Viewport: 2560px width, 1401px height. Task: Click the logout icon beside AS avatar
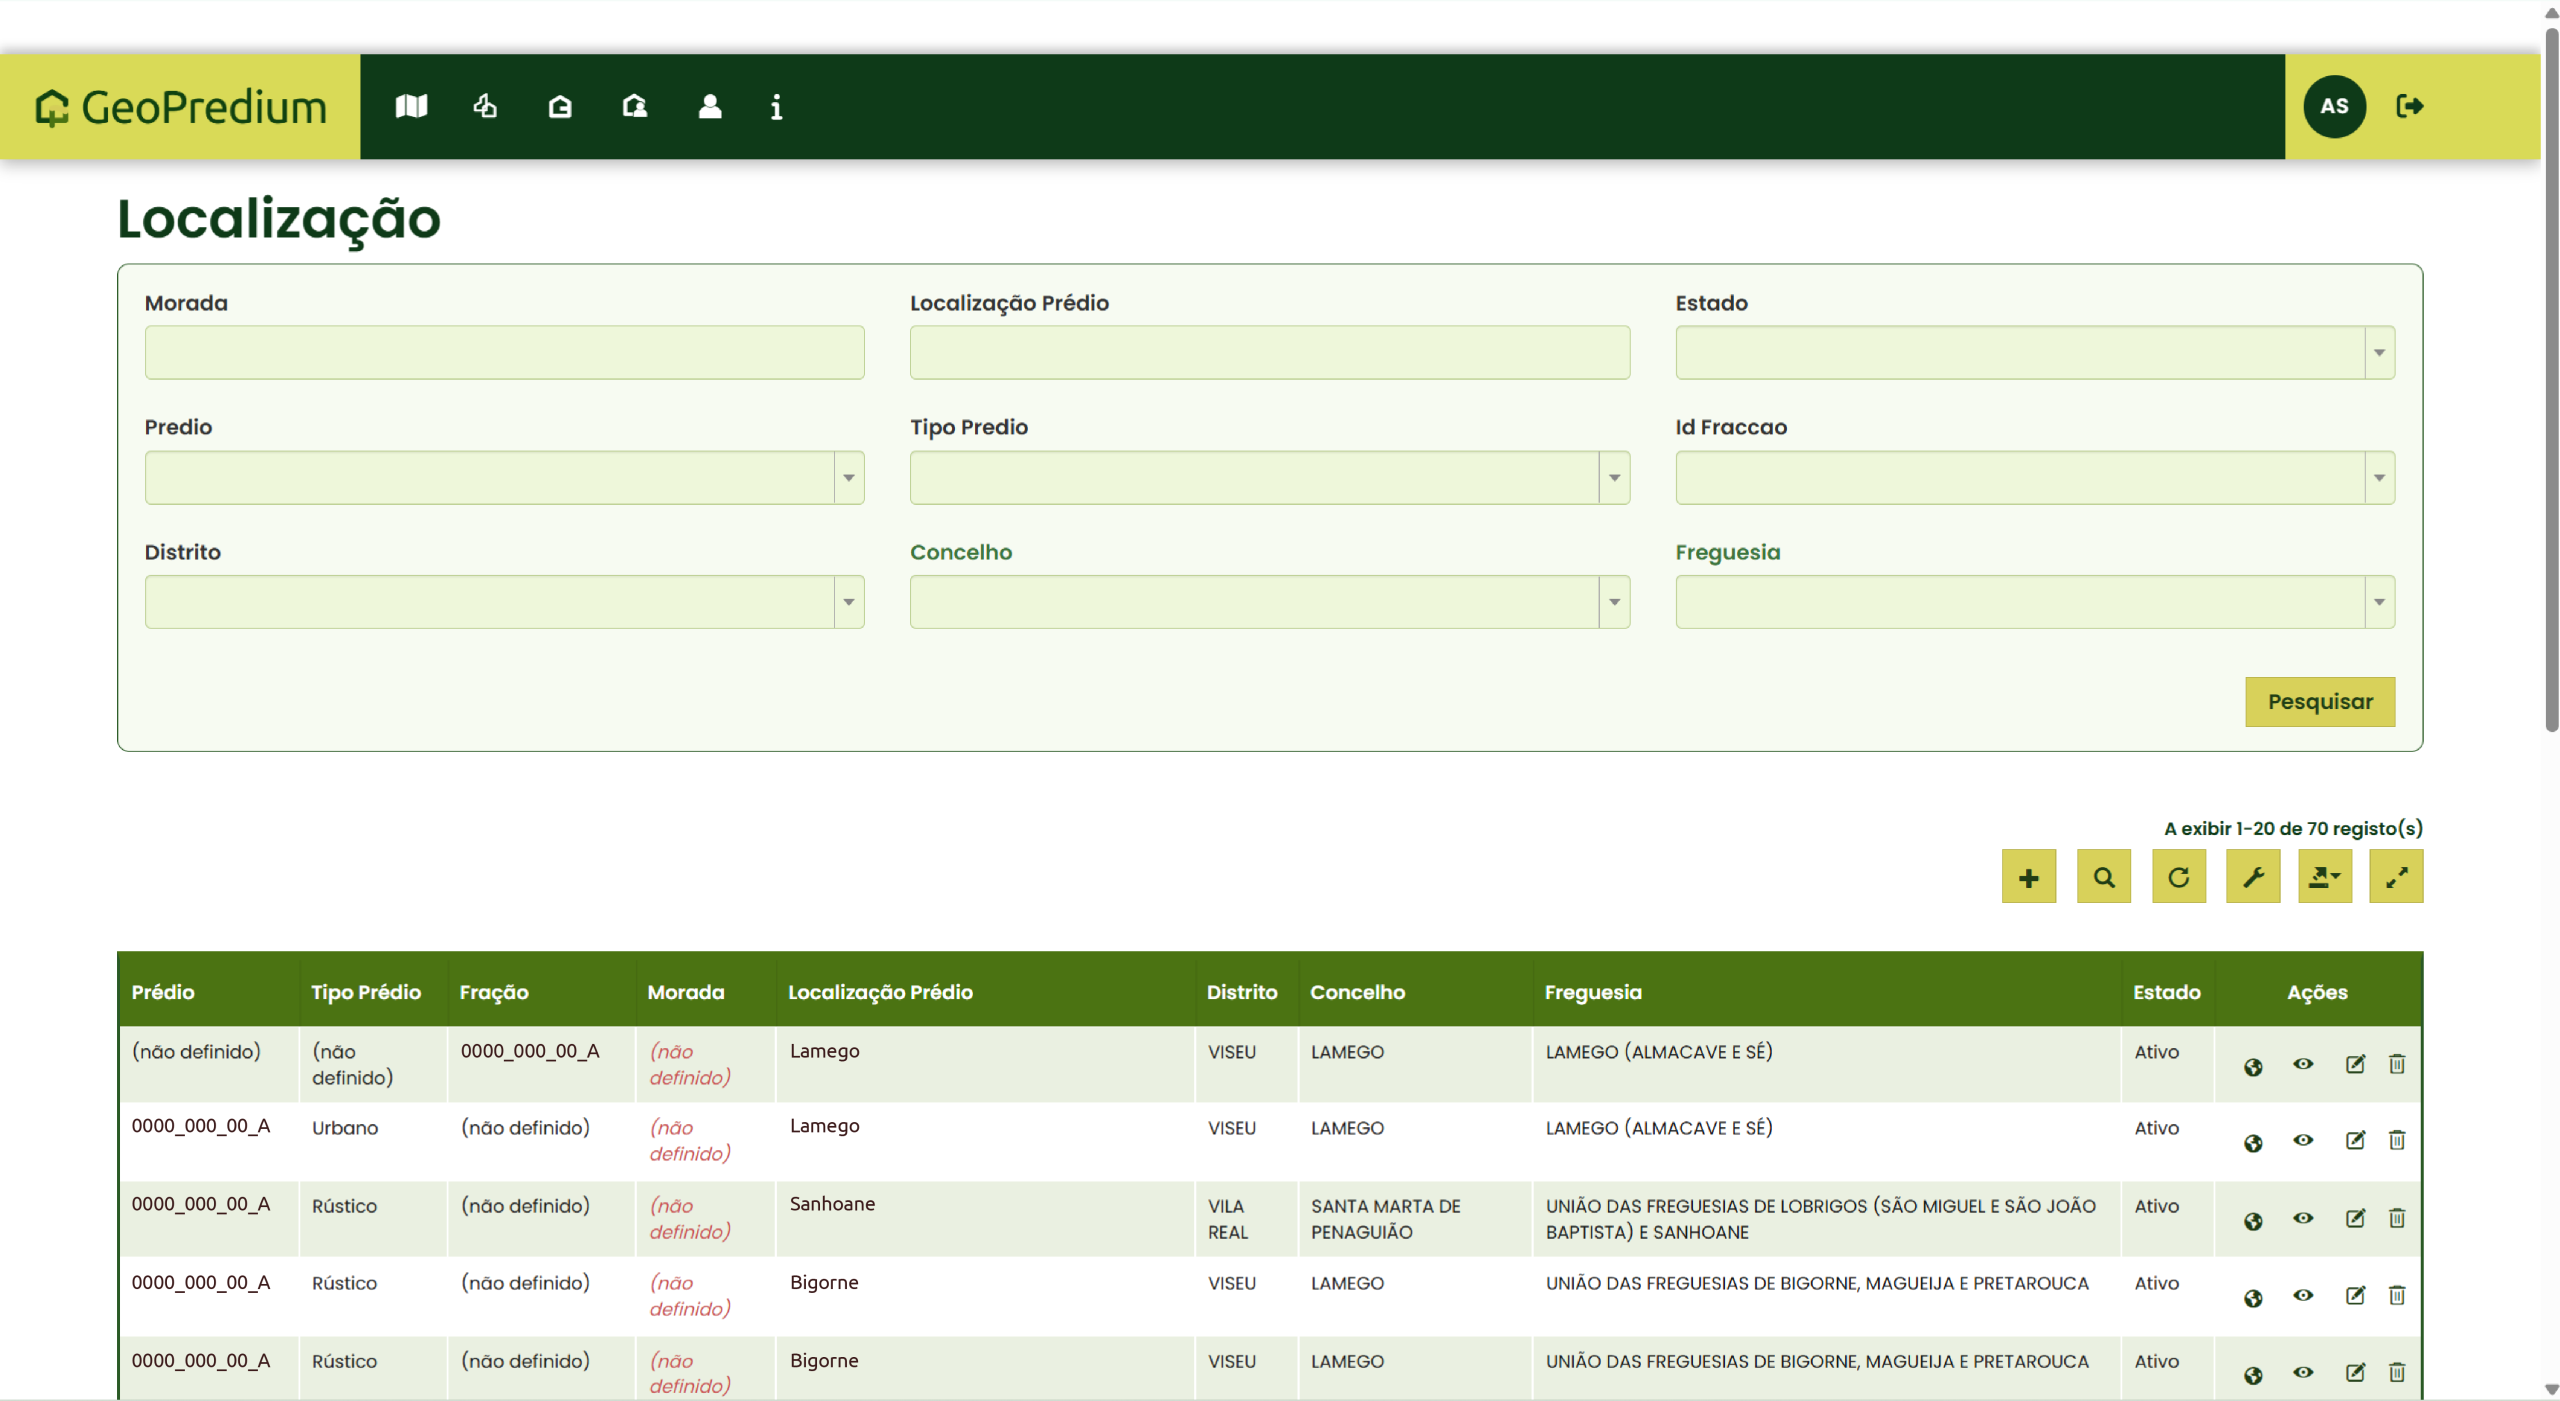tap(2409, 106)
